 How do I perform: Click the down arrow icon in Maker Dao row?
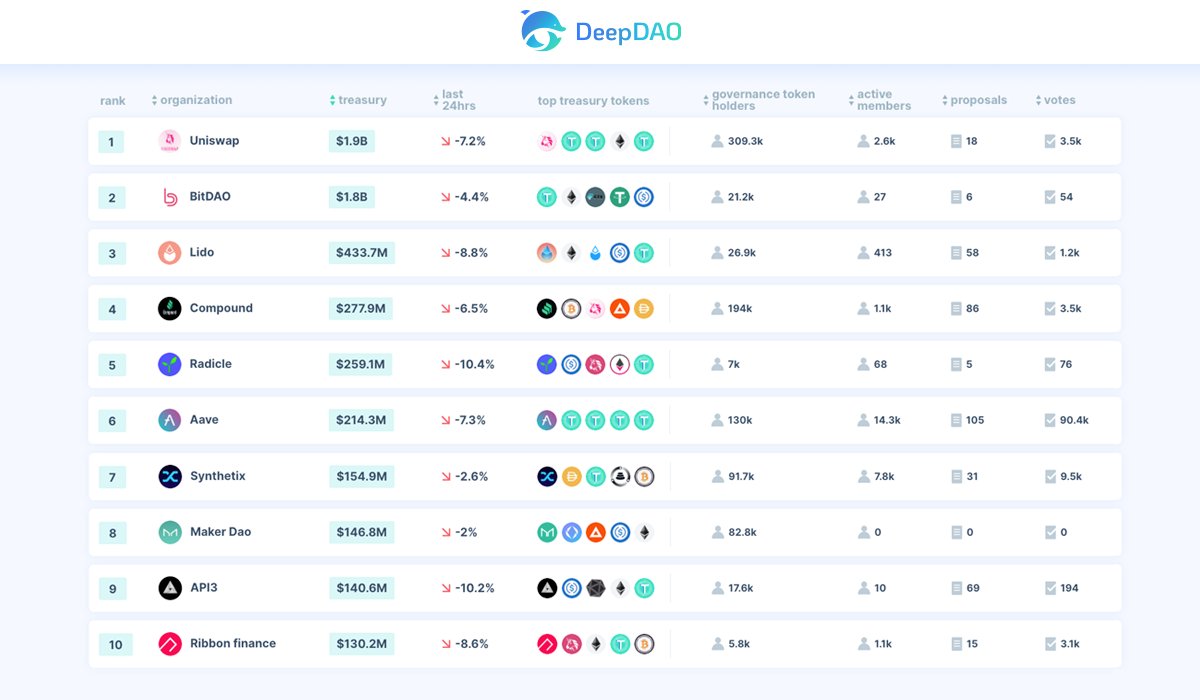click(445, 533)
